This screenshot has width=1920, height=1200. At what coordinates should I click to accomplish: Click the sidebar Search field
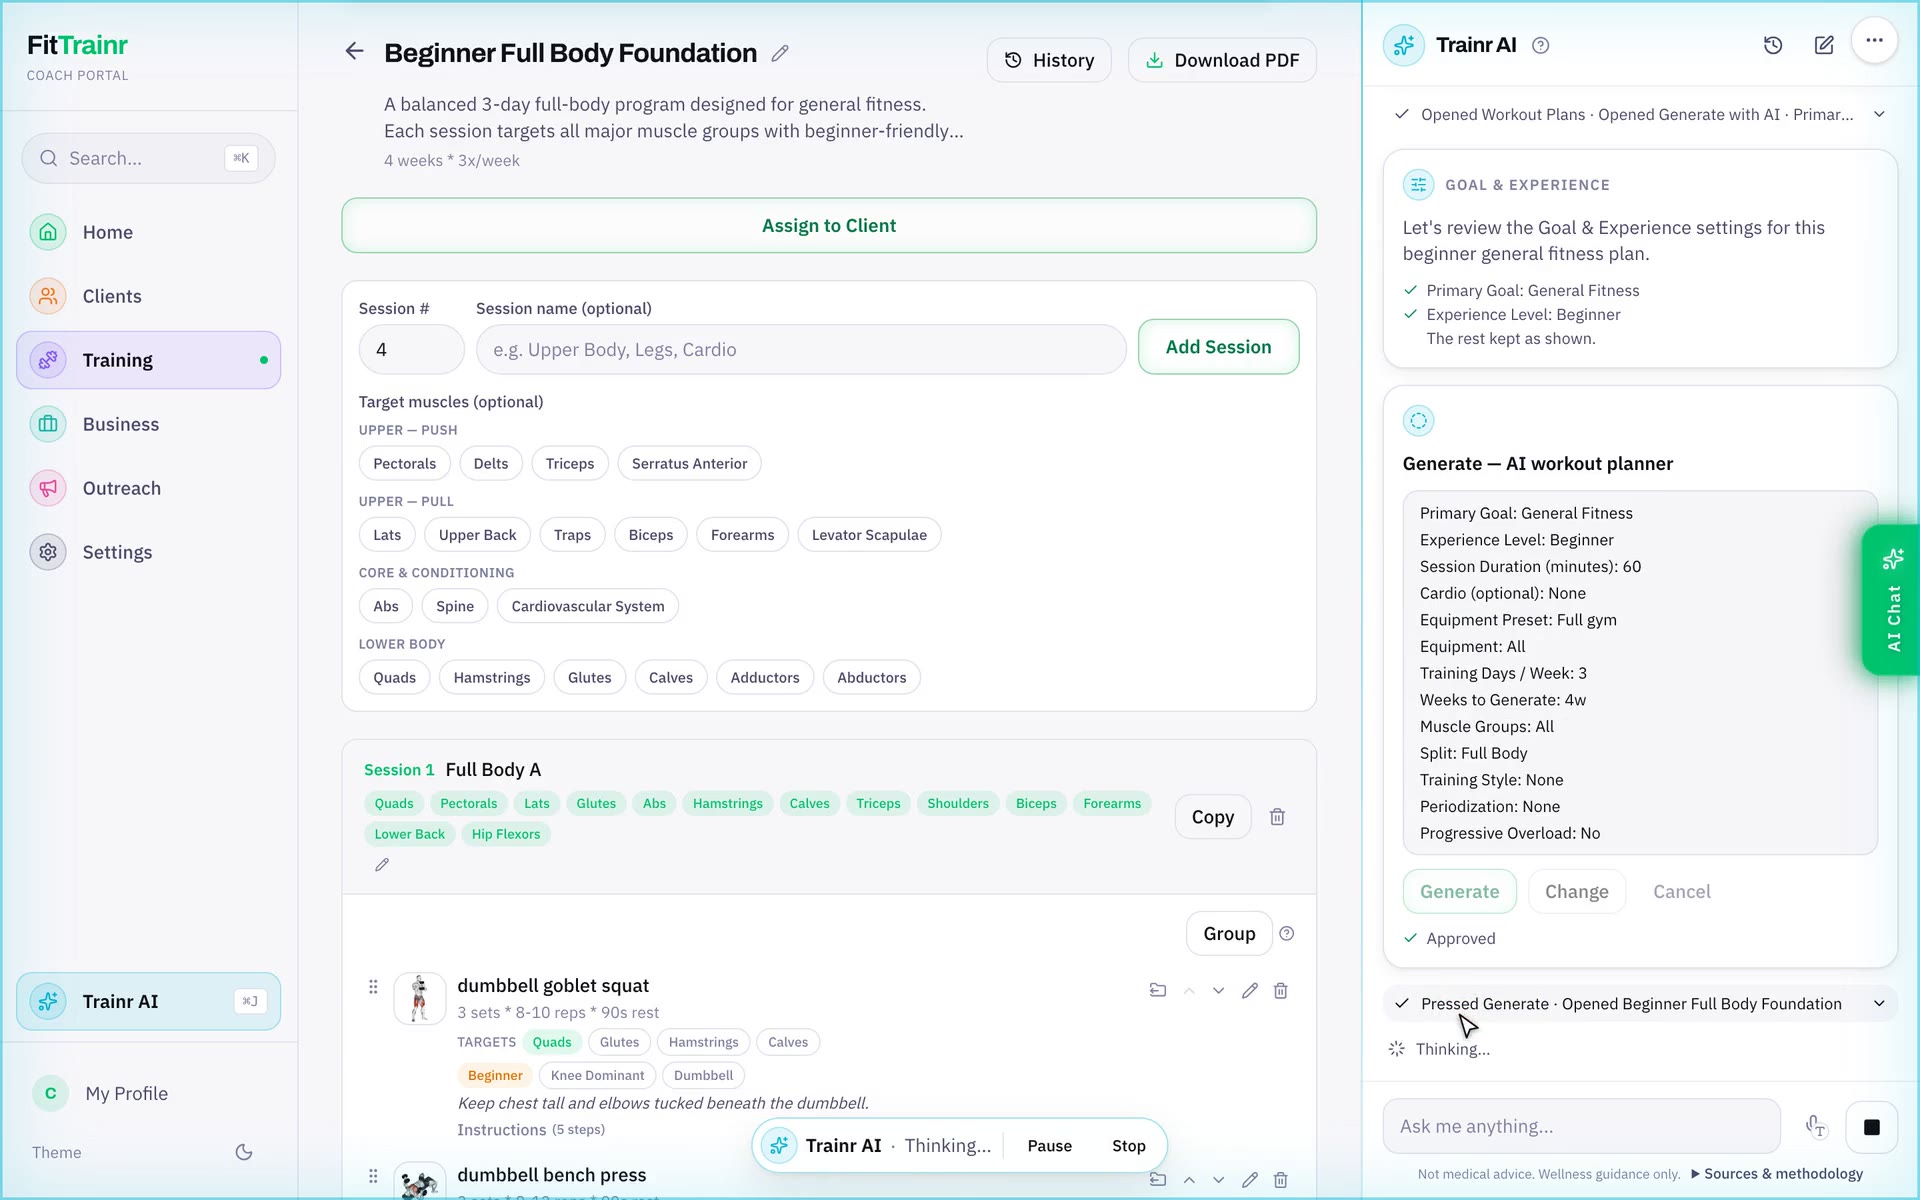click(x=148, y=158)
